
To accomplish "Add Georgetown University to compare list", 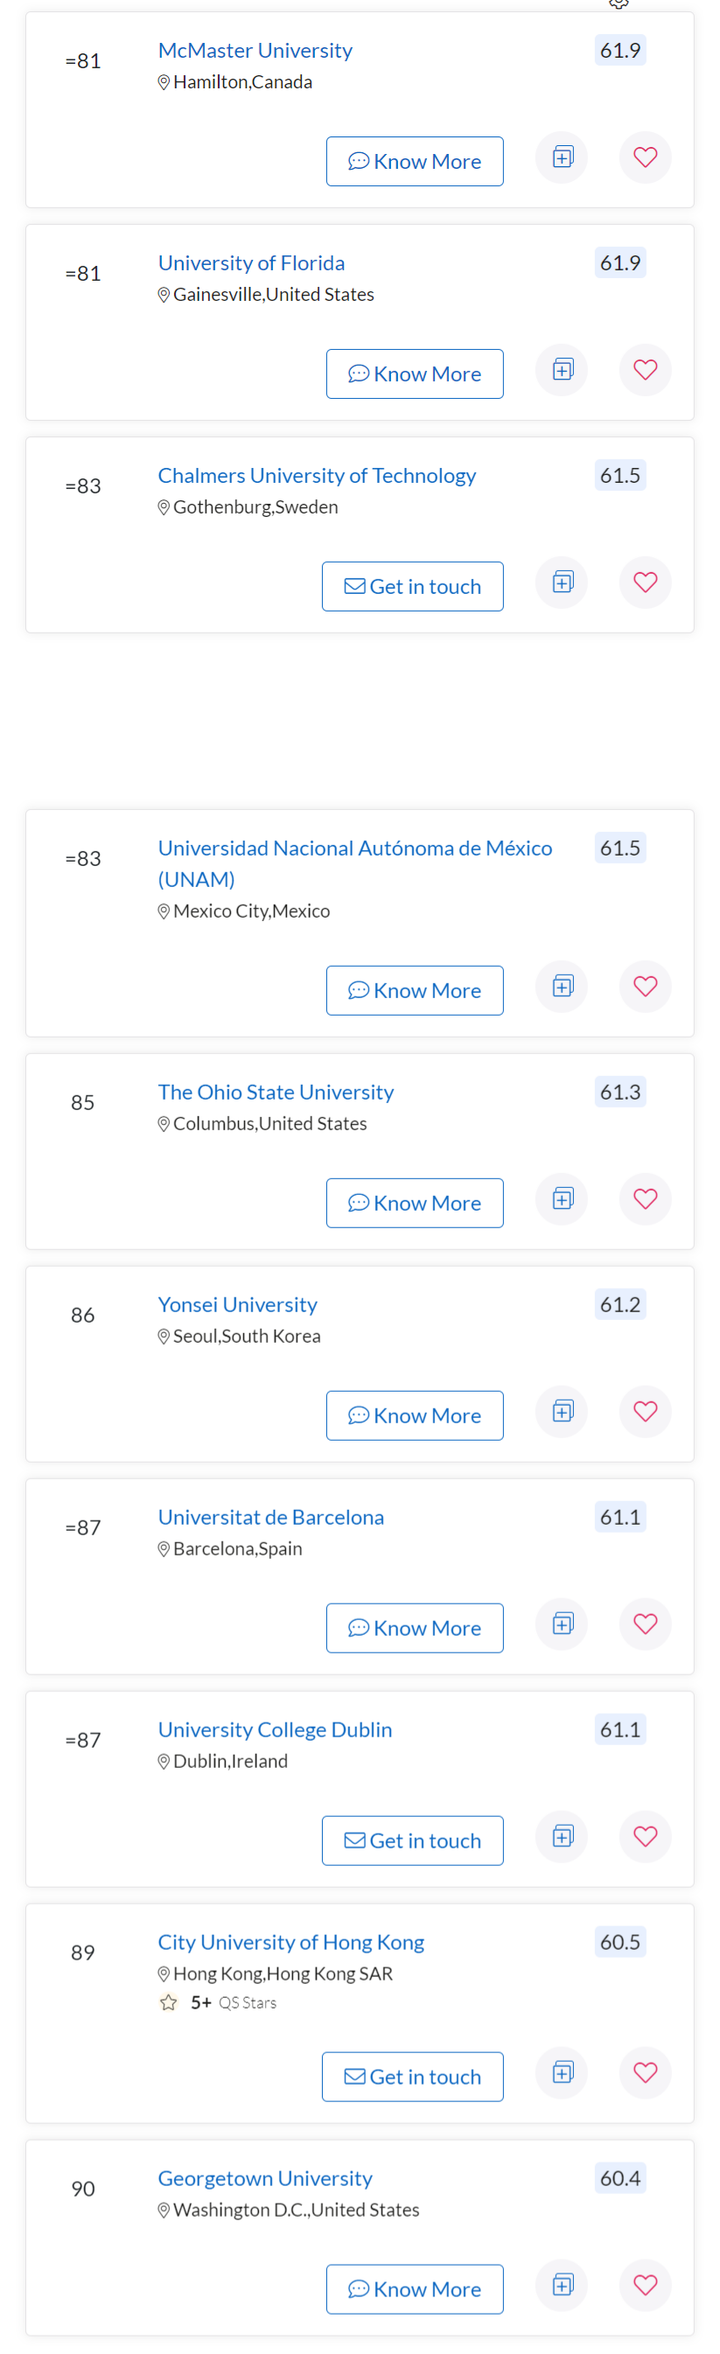I will pos(563,2285).
